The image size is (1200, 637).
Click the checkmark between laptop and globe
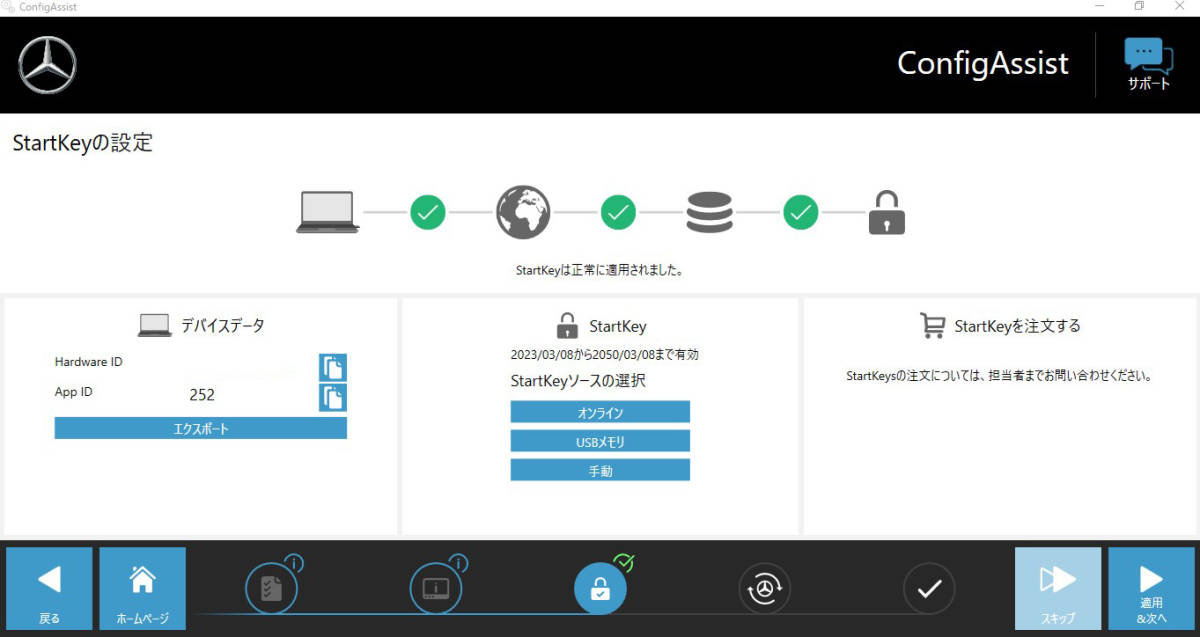click(428, 212)
